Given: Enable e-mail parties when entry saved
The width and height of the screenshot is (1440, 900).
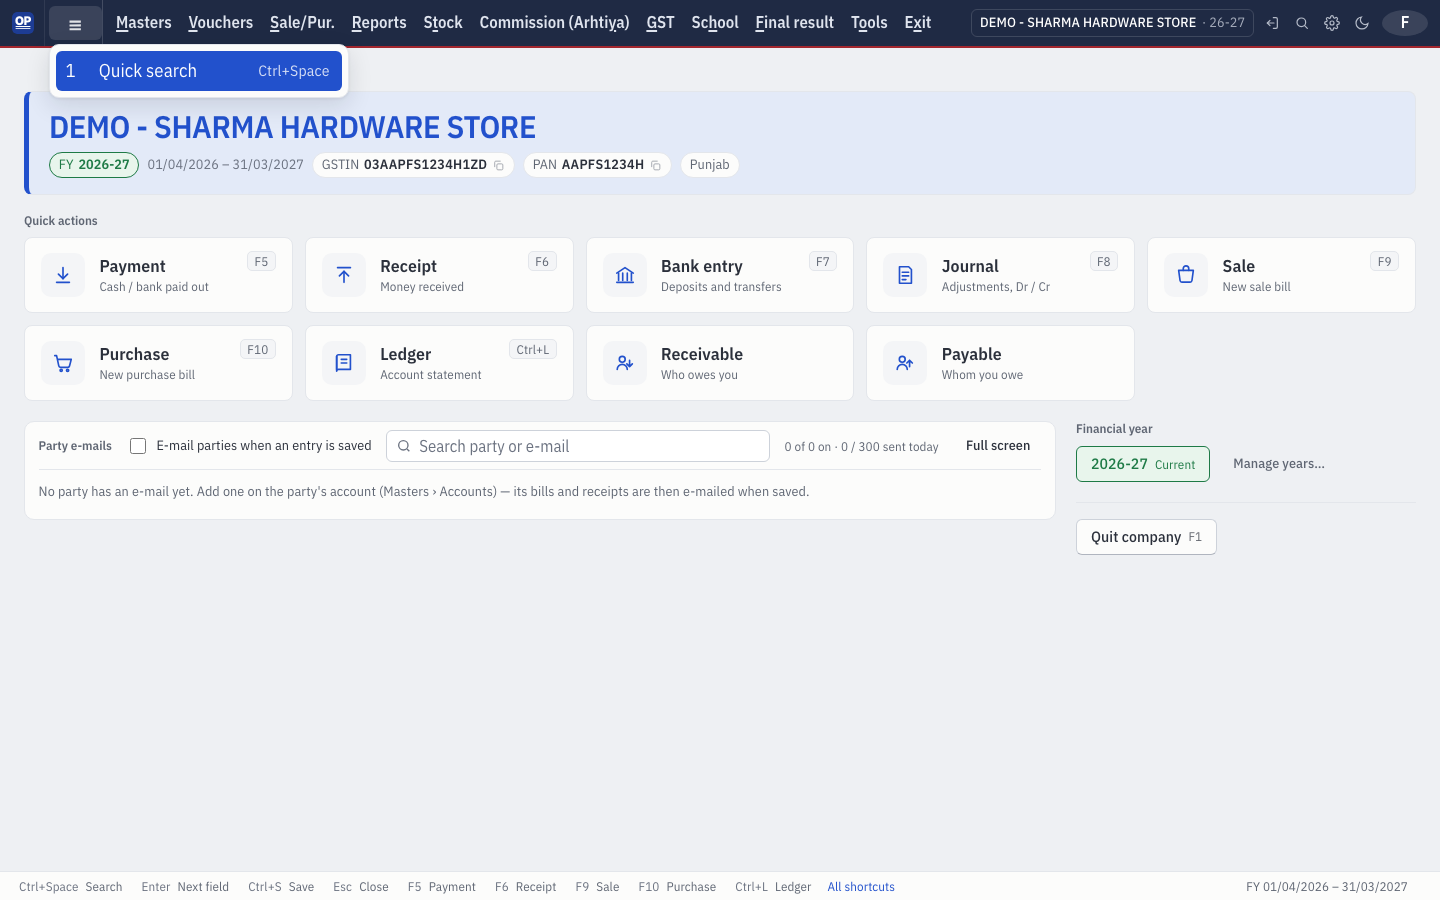Looking at the screenshot, I should (138, 446).
